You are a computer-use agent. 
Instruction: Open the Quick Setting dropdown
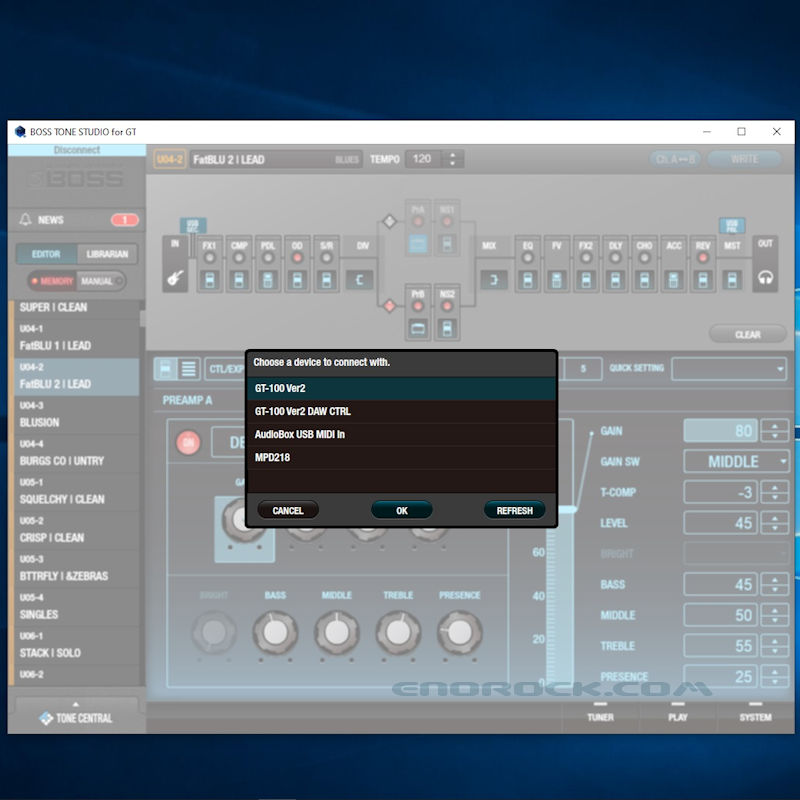point(729,369)
